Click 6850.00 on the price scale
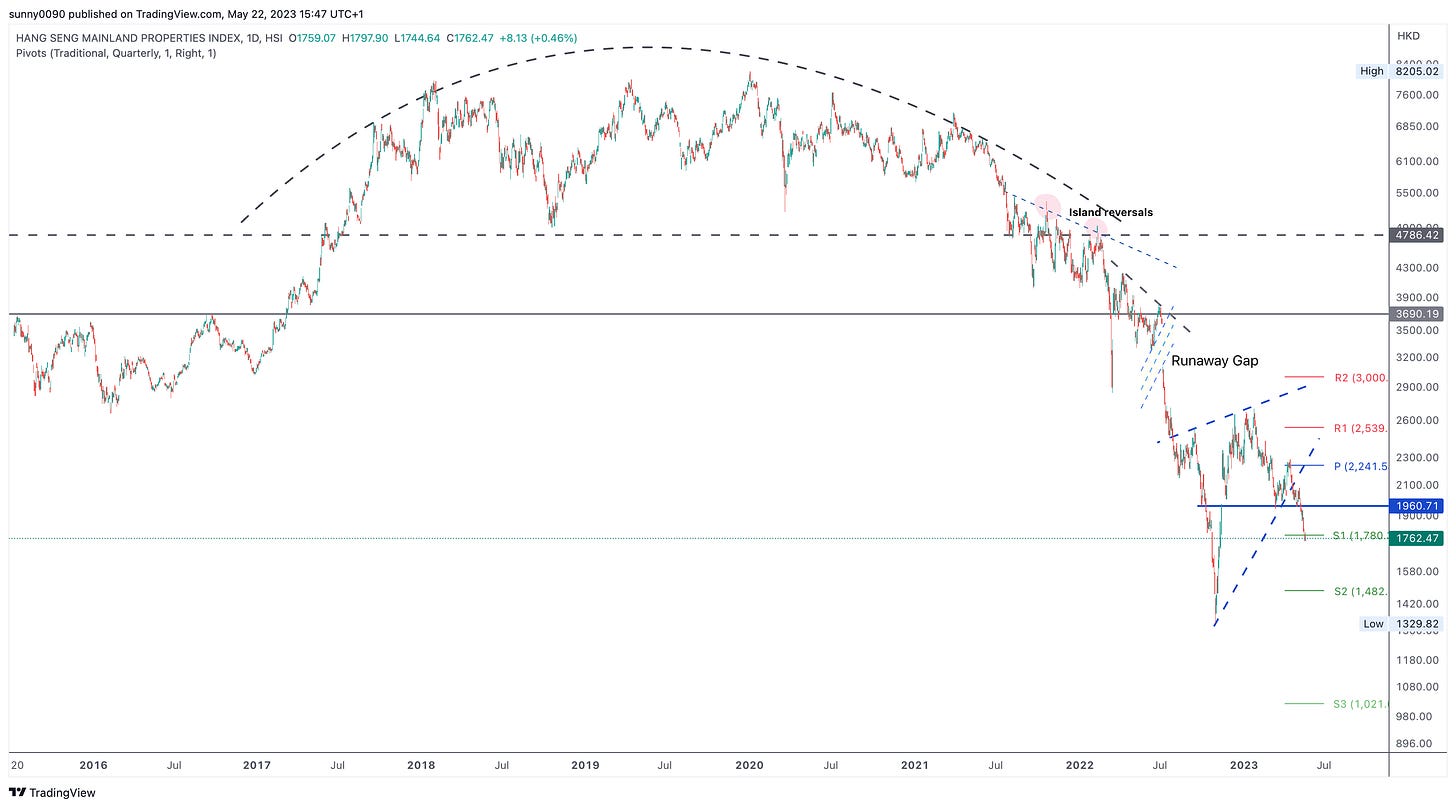 1417,127
